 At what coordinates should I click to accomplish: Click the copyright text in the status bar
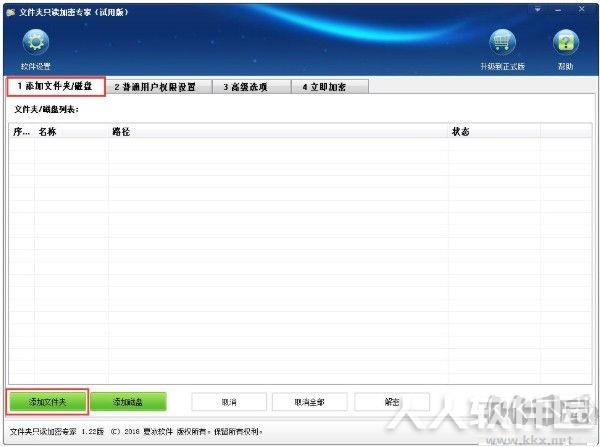point(136,432)
